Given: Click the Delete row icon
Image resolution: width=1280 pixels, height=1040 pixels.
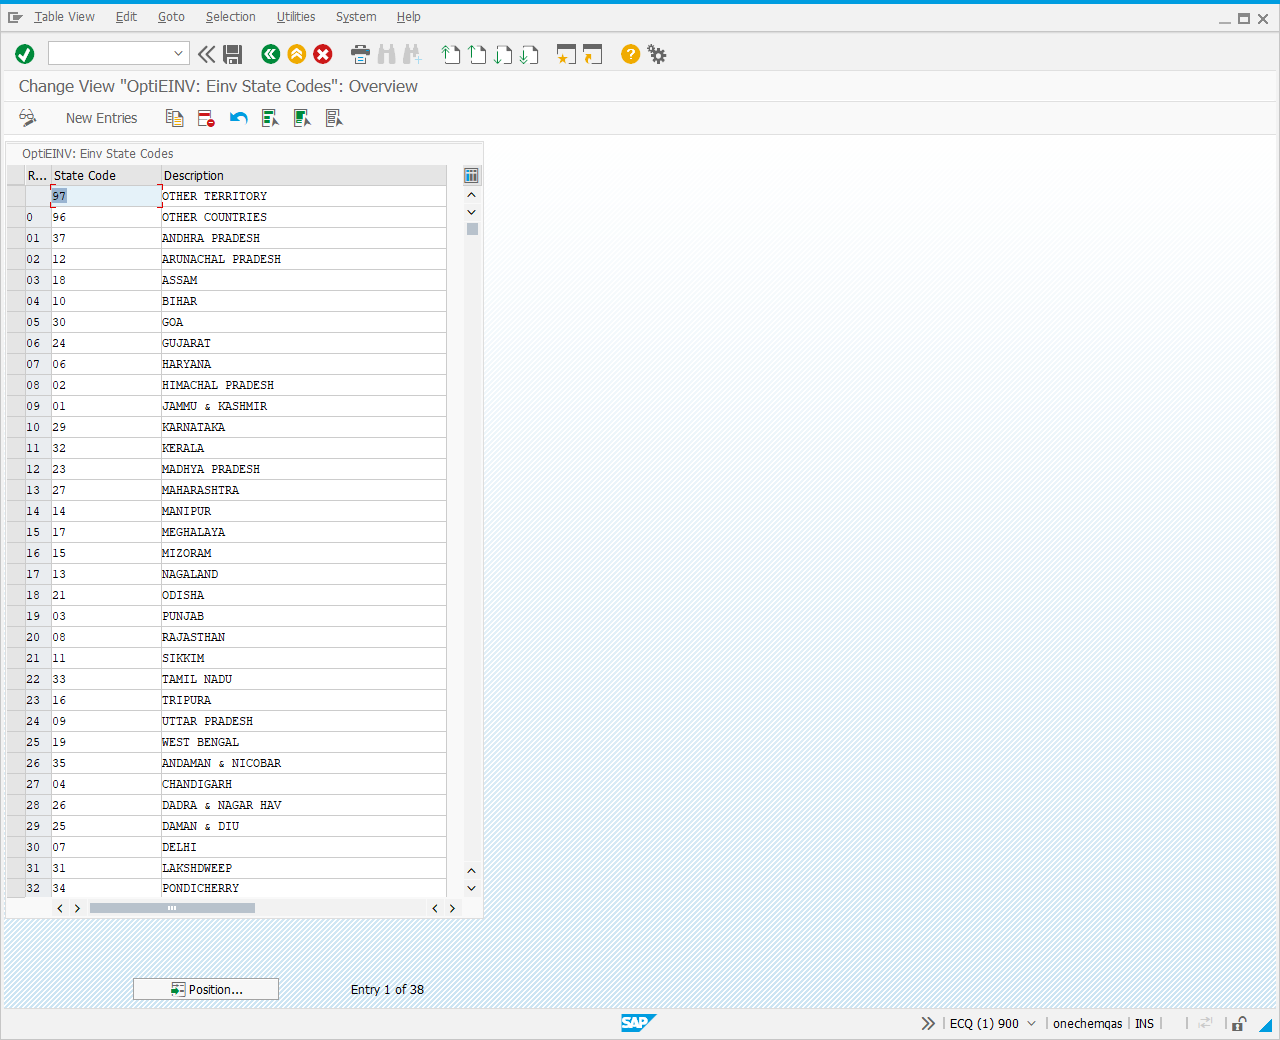Looking at the screenshot, I should pos(206,118).
